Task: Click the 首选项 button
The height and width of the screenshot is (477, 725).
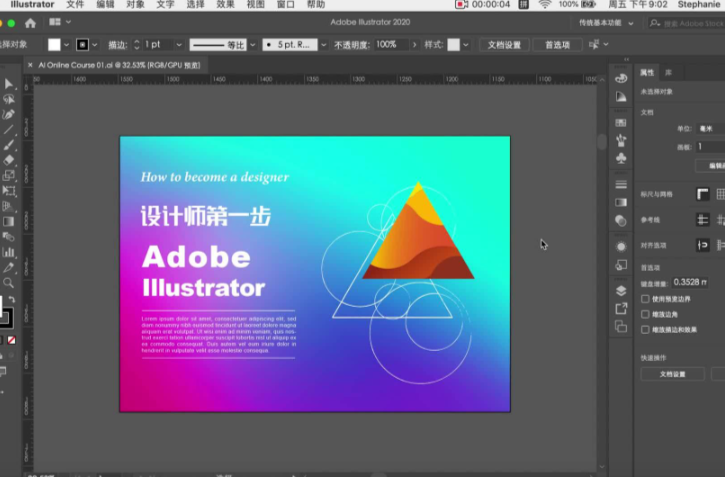Action: tap(557, 45)
